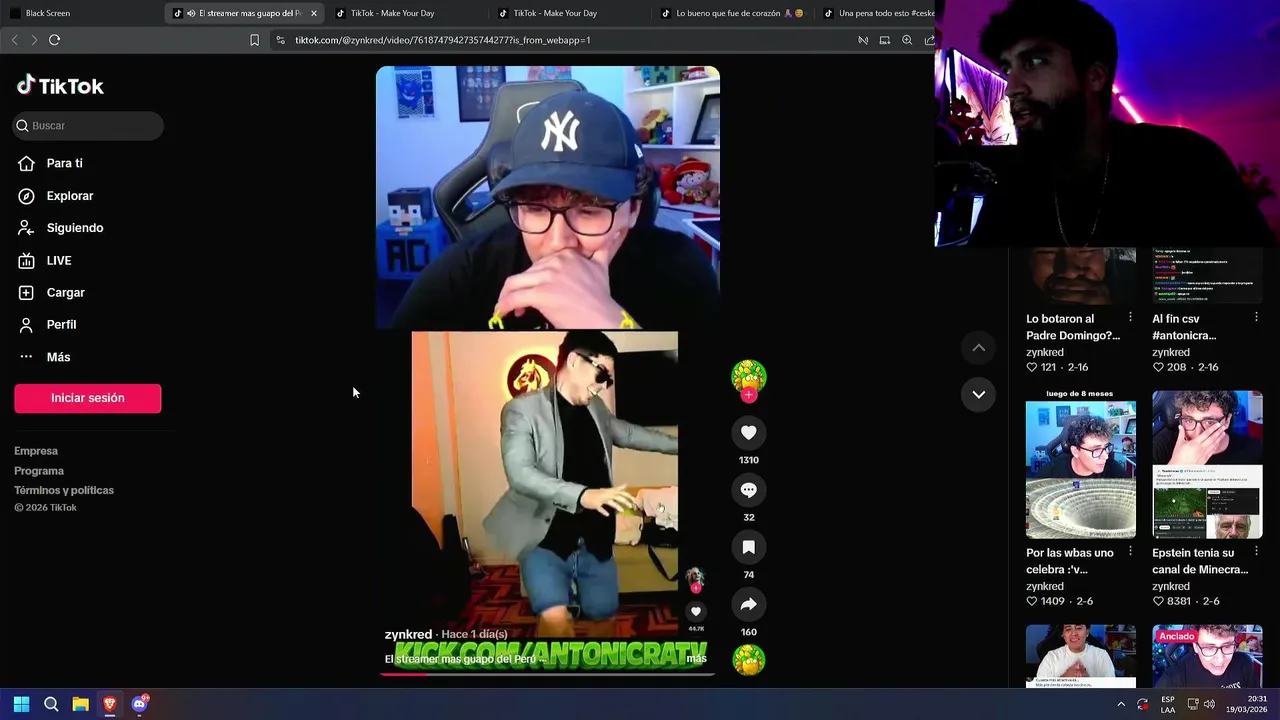
Task: Open the volume control in tray
Action: coord(1209,704)
